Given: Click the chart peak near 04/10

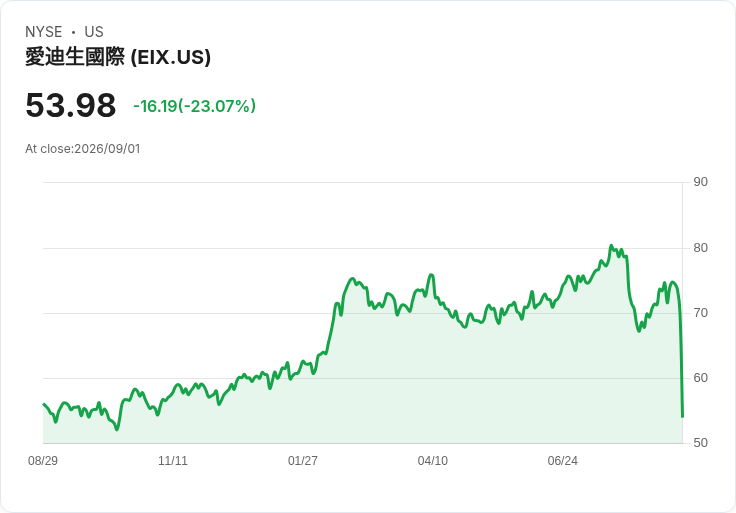Looking at the screenshot, I should [x=431, y=275].
